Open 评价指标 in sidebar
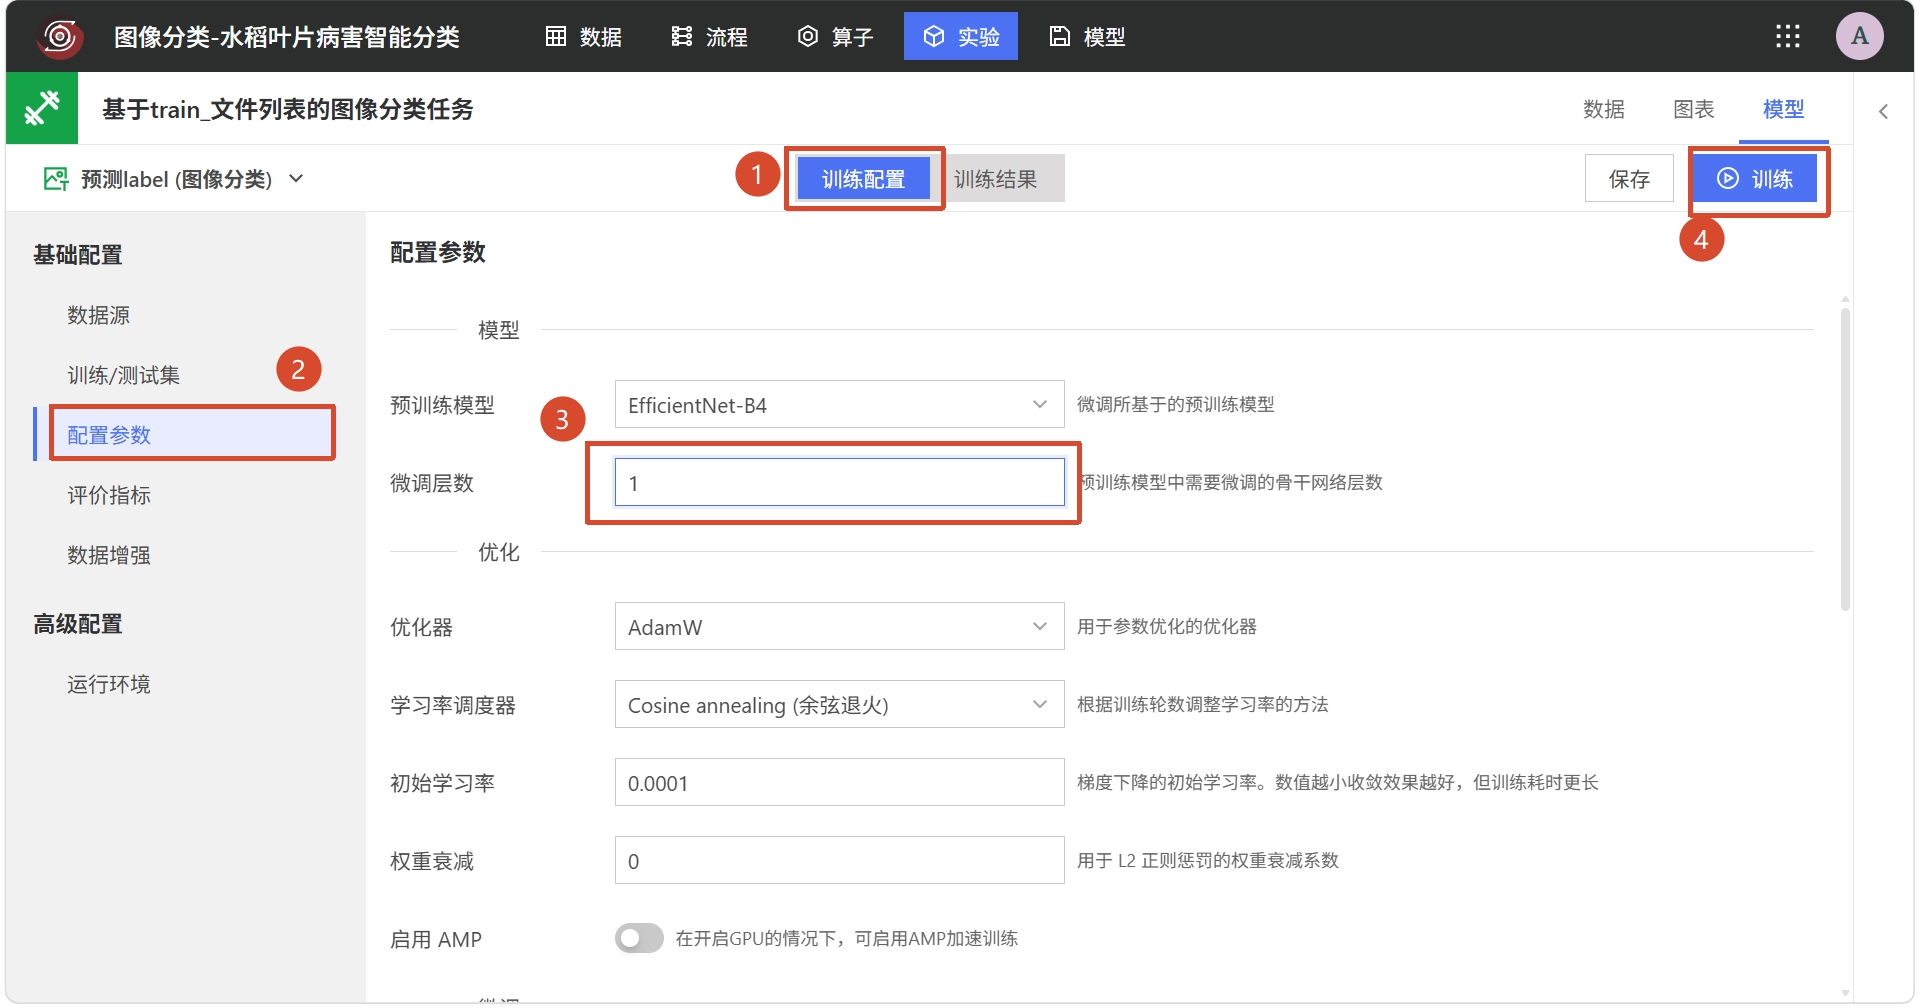The width and height of the screenshot is (1920, 1008). pyautogui.click(x=109, y=495)
